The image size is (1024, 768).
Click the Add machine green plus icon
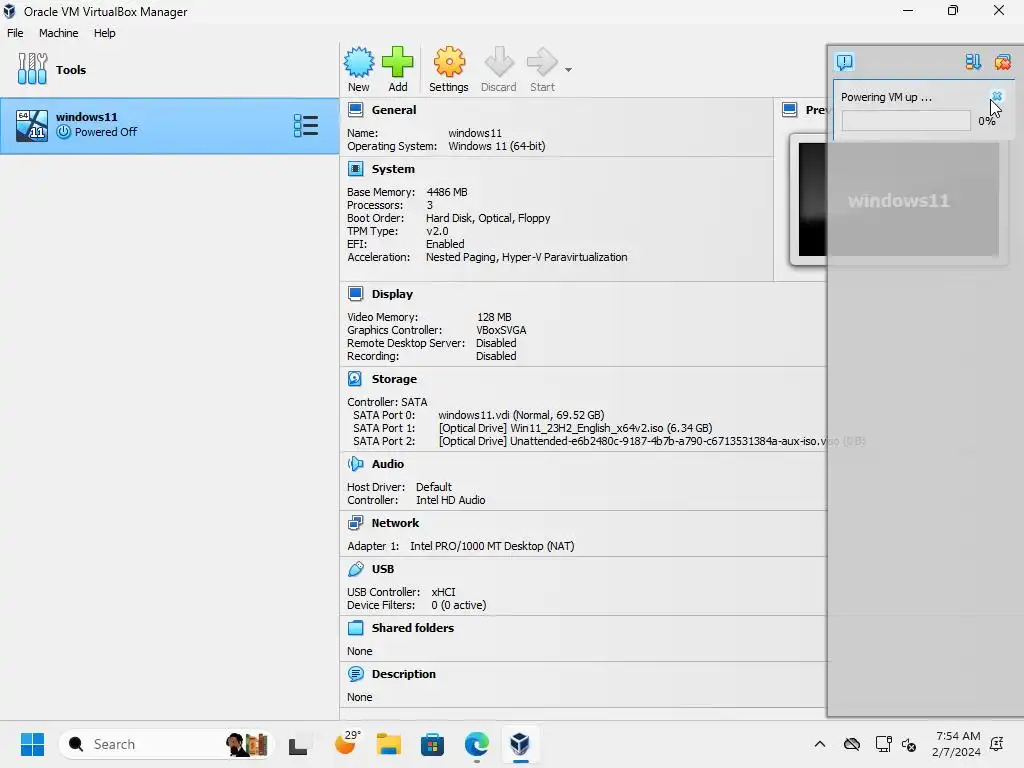click(x=397, y=62)
